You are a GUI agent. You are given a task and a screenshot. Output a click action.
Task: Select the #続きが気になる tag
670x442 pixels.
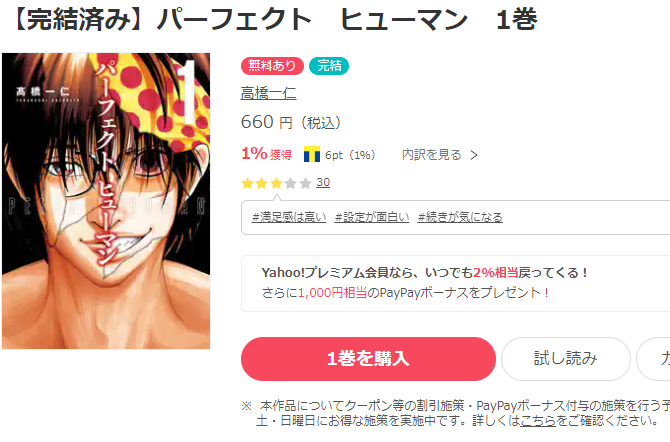(x=460, y=217)
